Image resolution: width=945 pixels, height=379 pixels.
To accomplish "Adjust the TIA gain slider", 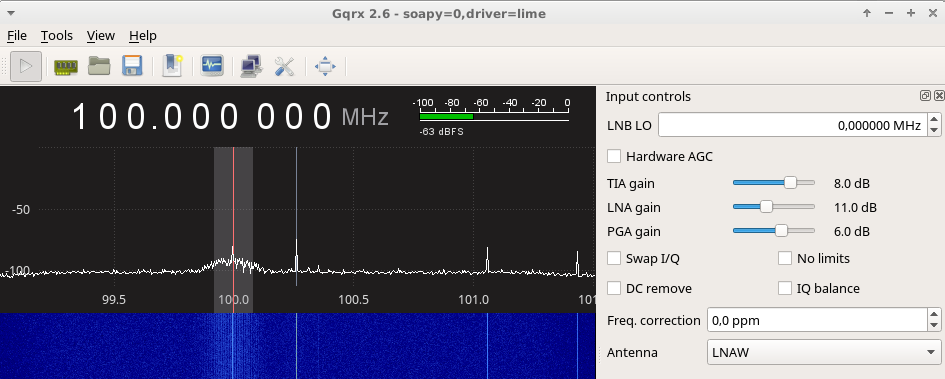I will (x=774, y=183).
